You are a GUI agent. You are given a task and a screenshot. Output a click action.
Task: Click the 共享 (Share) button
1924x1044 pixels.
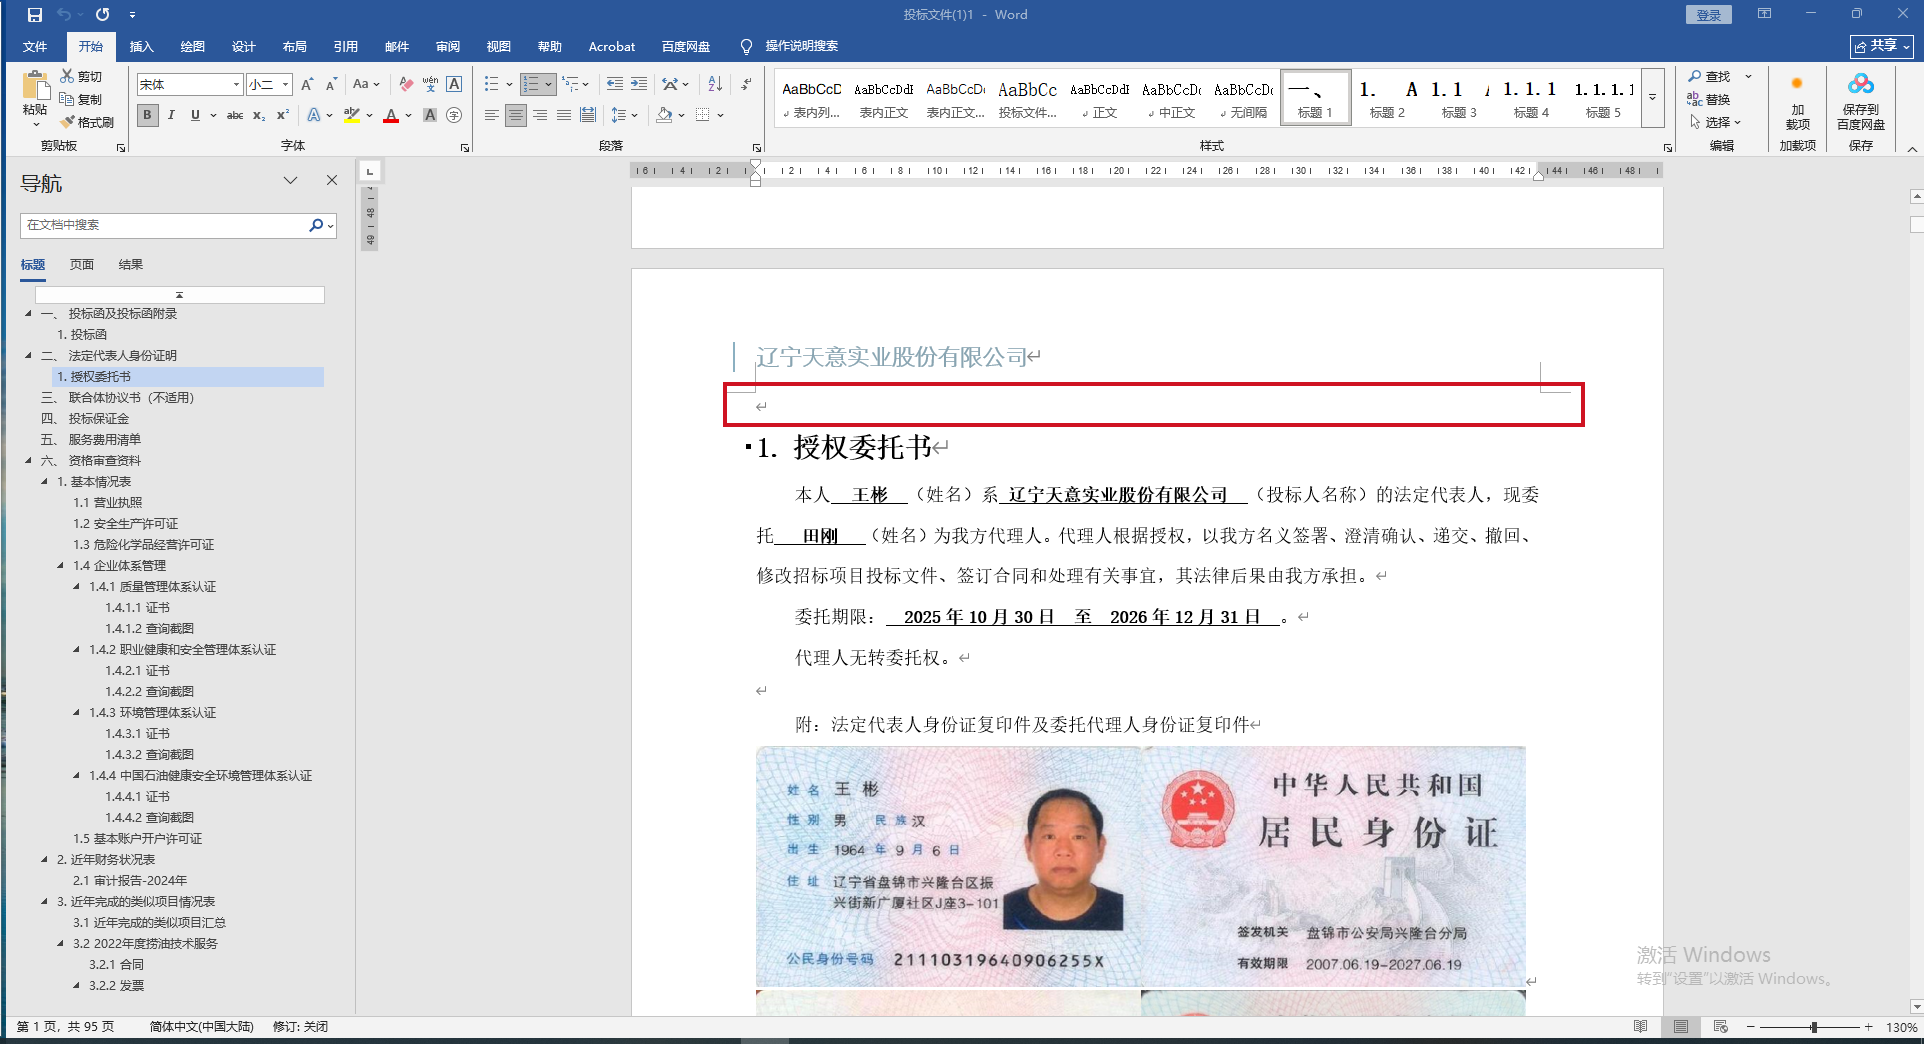(x=1882, y=46)
